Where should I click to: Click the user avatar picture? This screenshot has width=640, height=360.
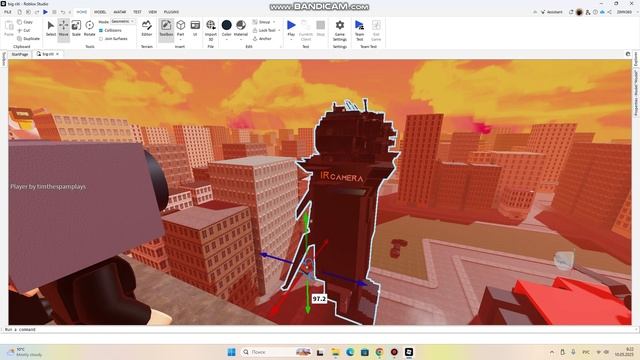(579, 12)
